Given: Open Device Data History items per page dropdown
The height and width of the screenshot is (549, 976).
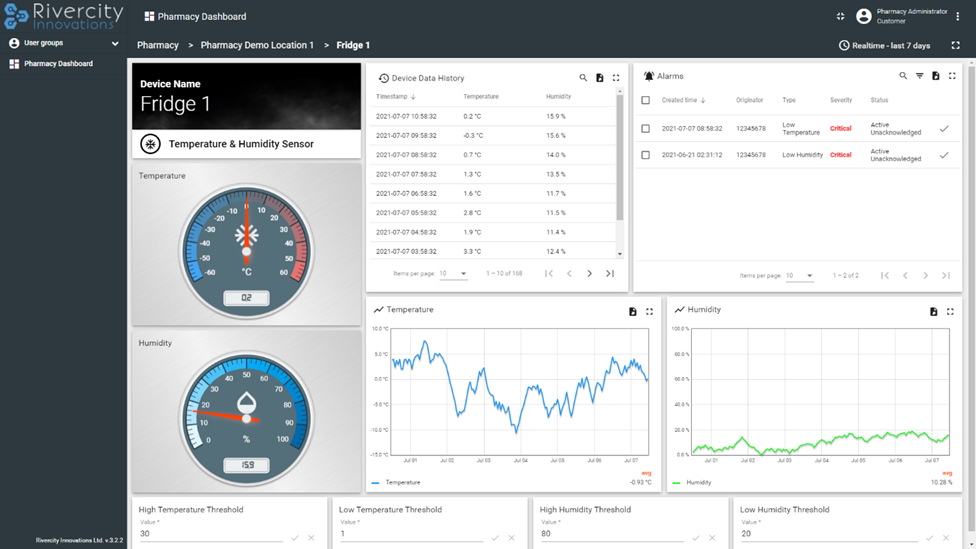Looking at the screenshot, I should (x=454, y=274).
